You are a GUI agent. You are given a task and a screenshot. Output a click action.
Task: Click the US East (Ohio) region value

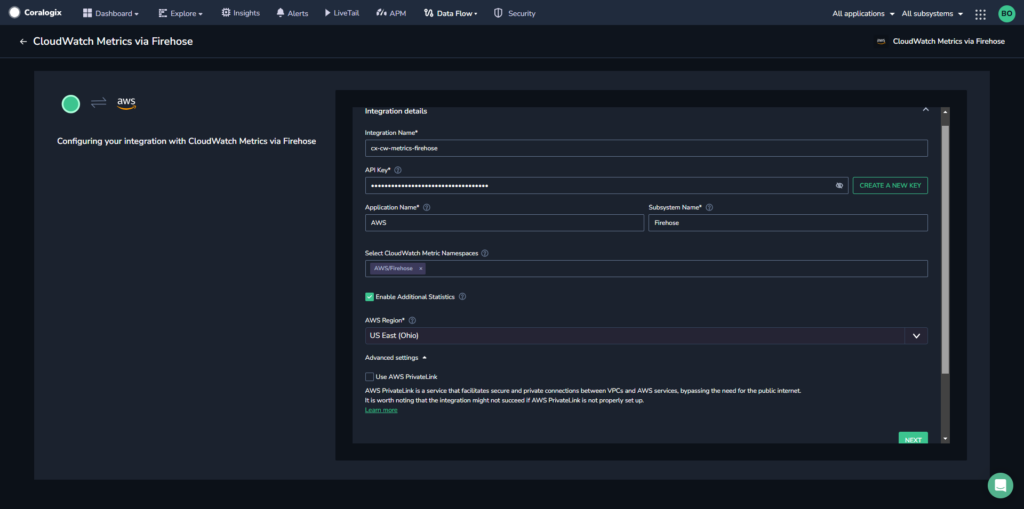(394, 336)
